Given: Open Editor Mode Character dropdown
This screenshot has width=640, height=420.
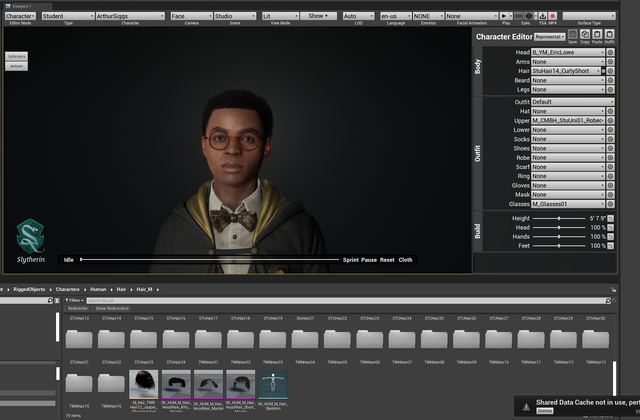Looking at the screenshot, I should (20, 16).
